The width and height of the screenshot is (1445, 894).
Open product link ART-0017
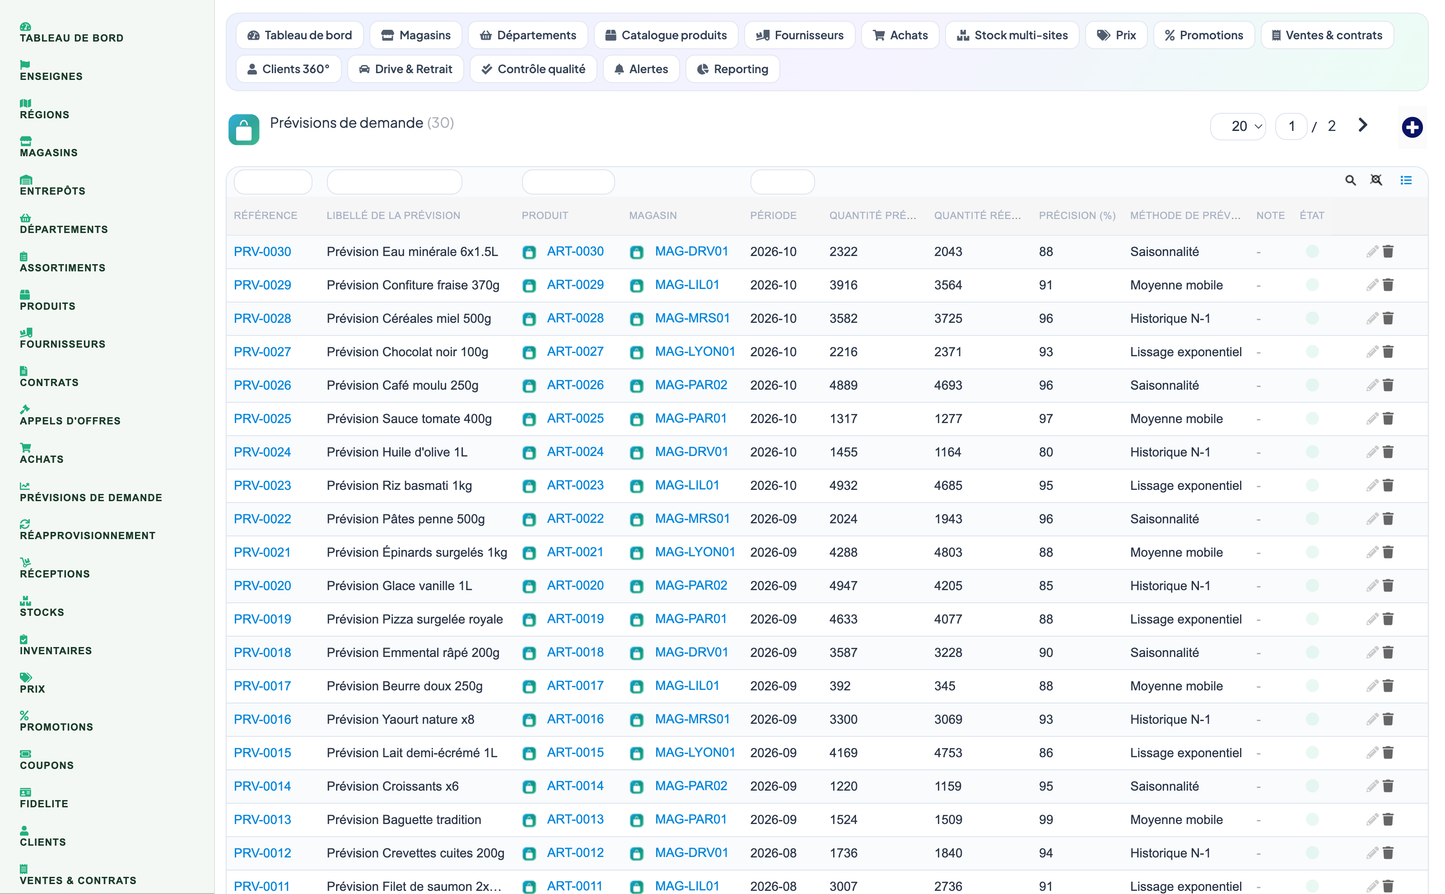[x=575, y=686]
